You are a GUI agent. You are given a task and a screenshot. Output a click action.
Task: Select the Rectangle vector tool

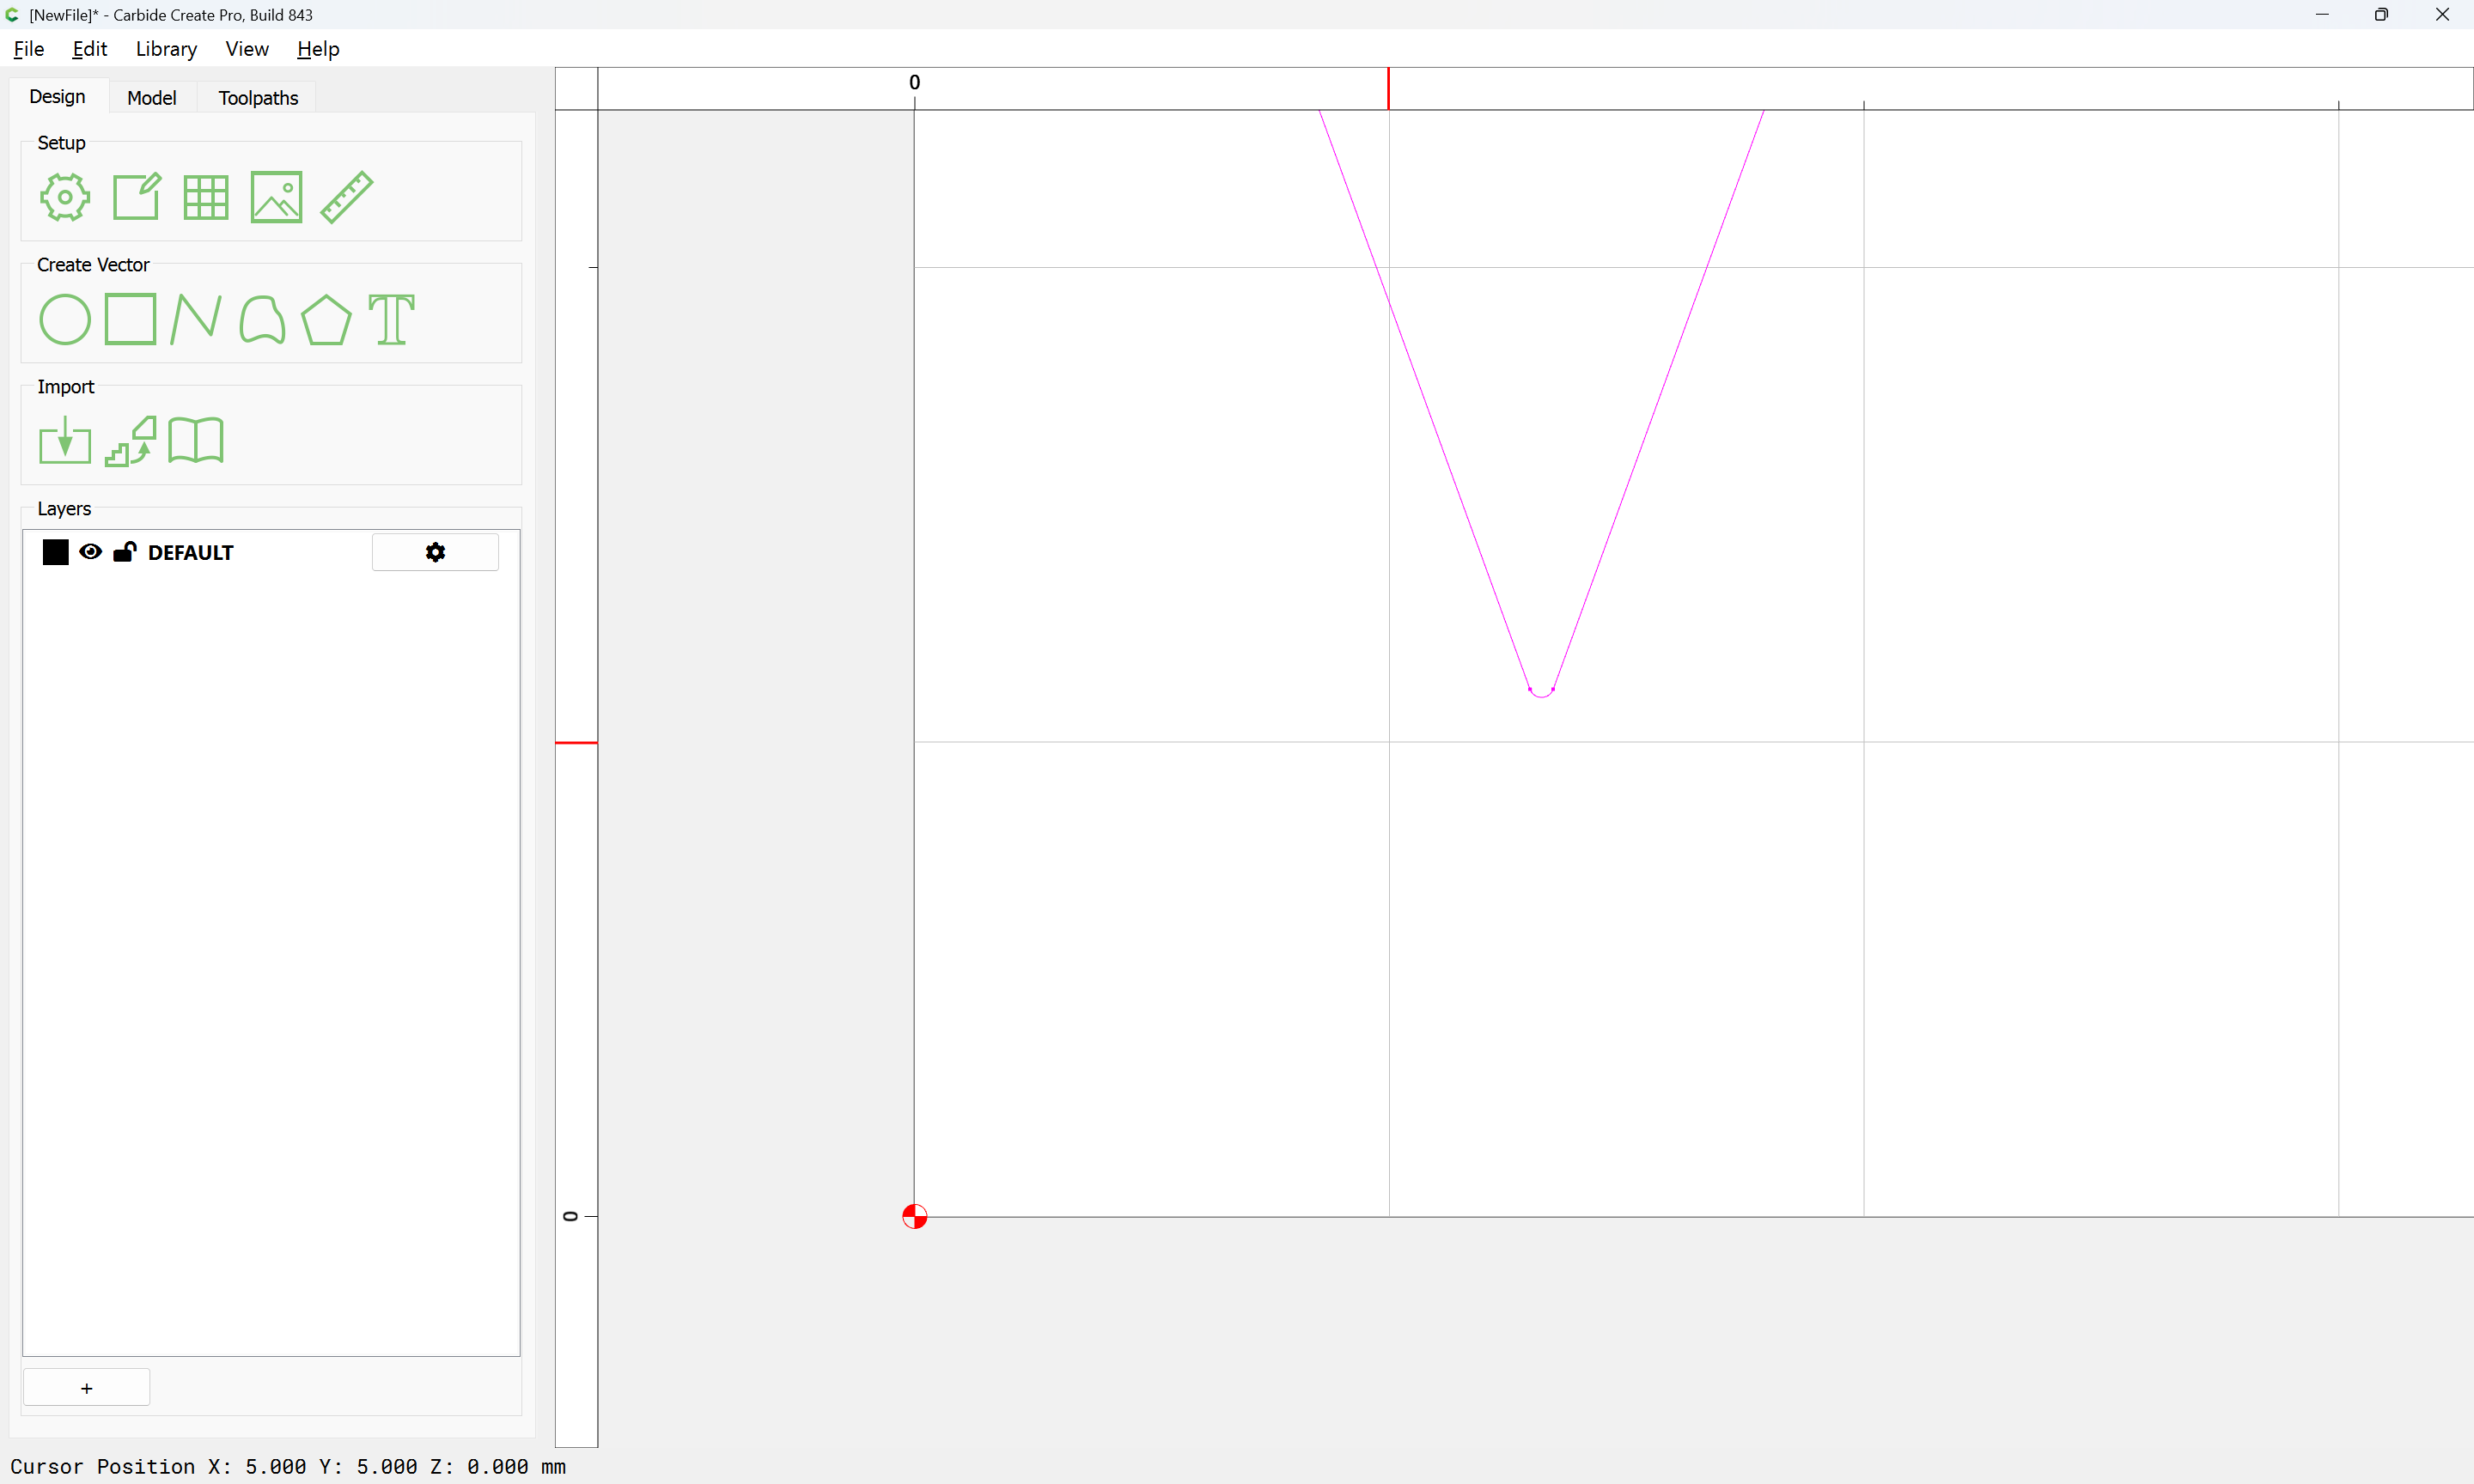point(131,319)
